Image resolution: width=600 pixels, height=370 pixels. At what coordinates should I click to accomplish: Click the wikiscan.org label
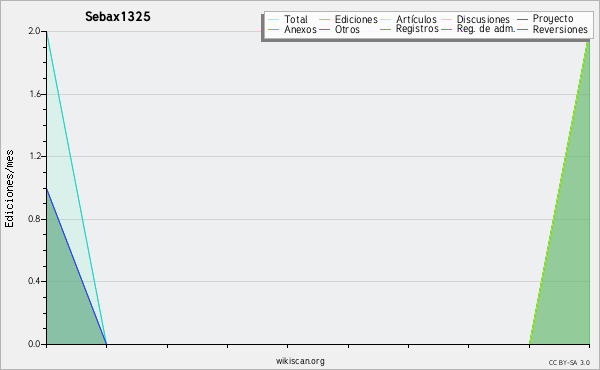tap(300, 361)
